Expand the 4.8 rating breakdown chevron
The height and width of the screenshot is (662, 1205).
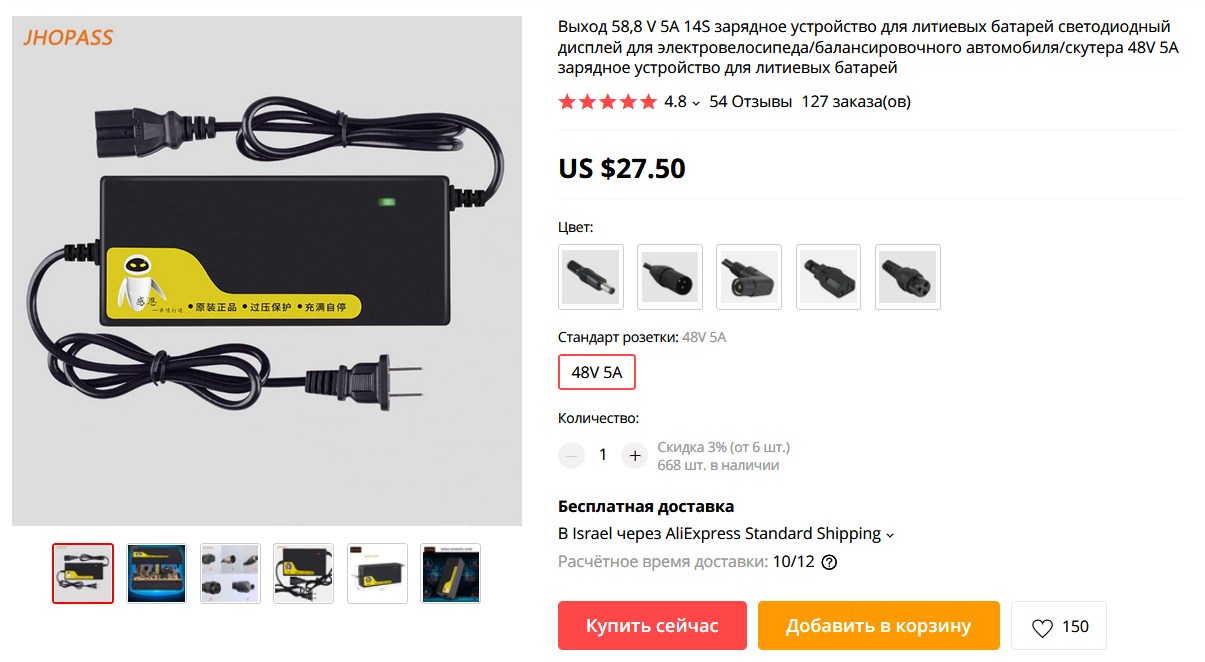click(x=696, y=102)
